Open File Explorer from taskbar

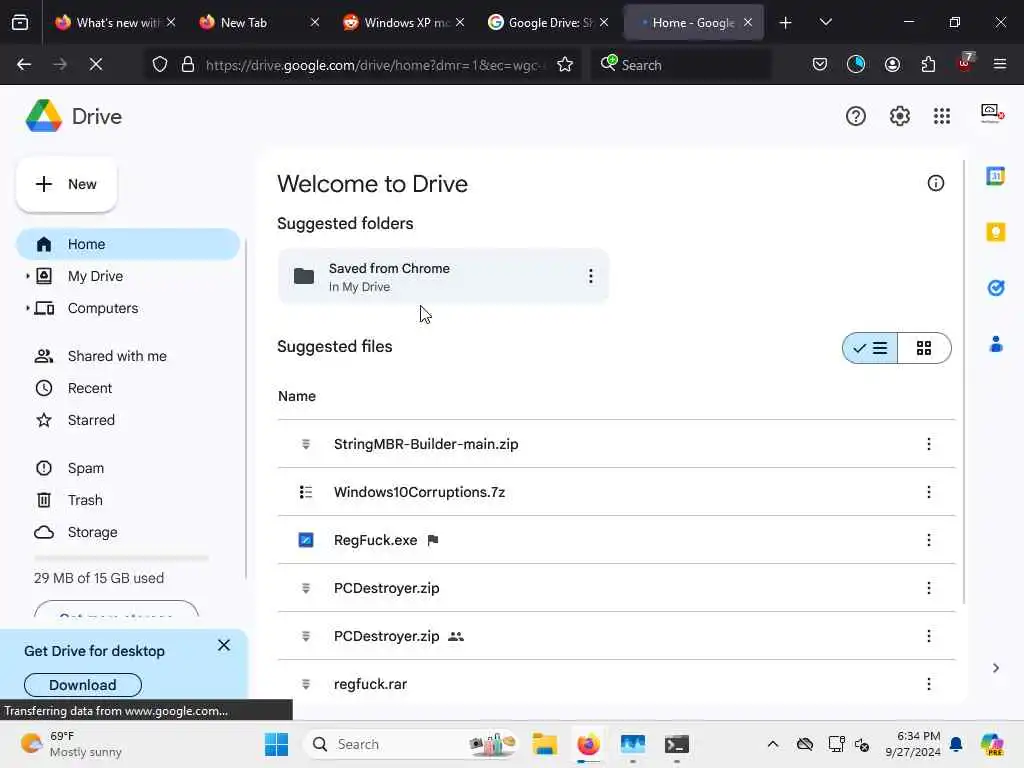click(545, 744)
